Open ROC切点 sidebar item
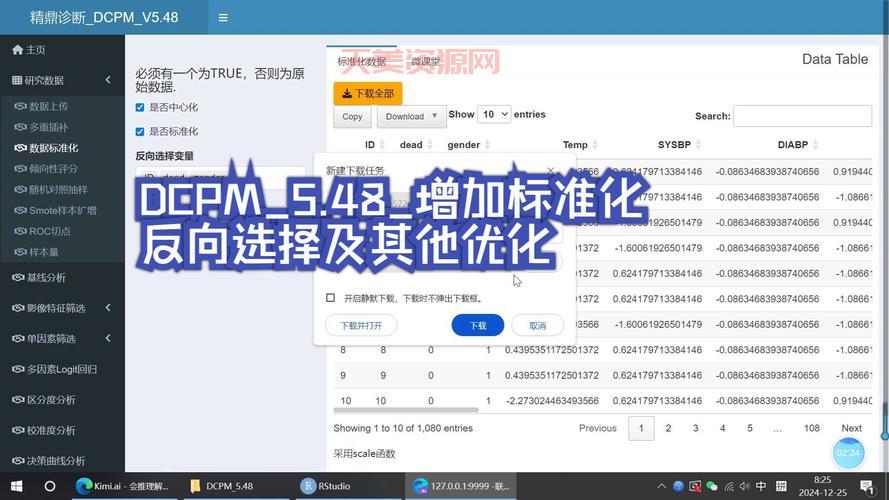The height and width of the screenshot is (500, 889). point(43,231)
